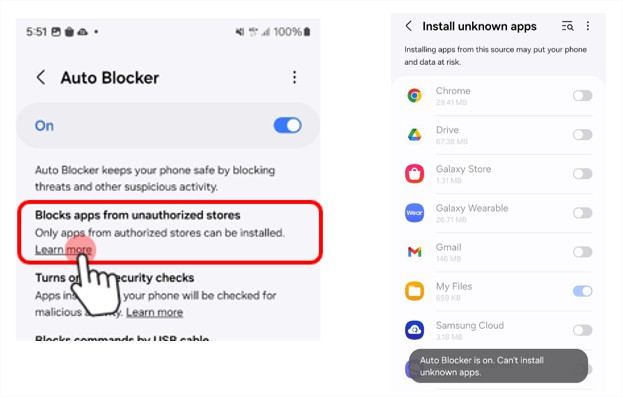Open Auto Blocker three-dot overflow menu
Viewport: 623px width, 397px height.
pyautogui.click(x=294, y=77)
